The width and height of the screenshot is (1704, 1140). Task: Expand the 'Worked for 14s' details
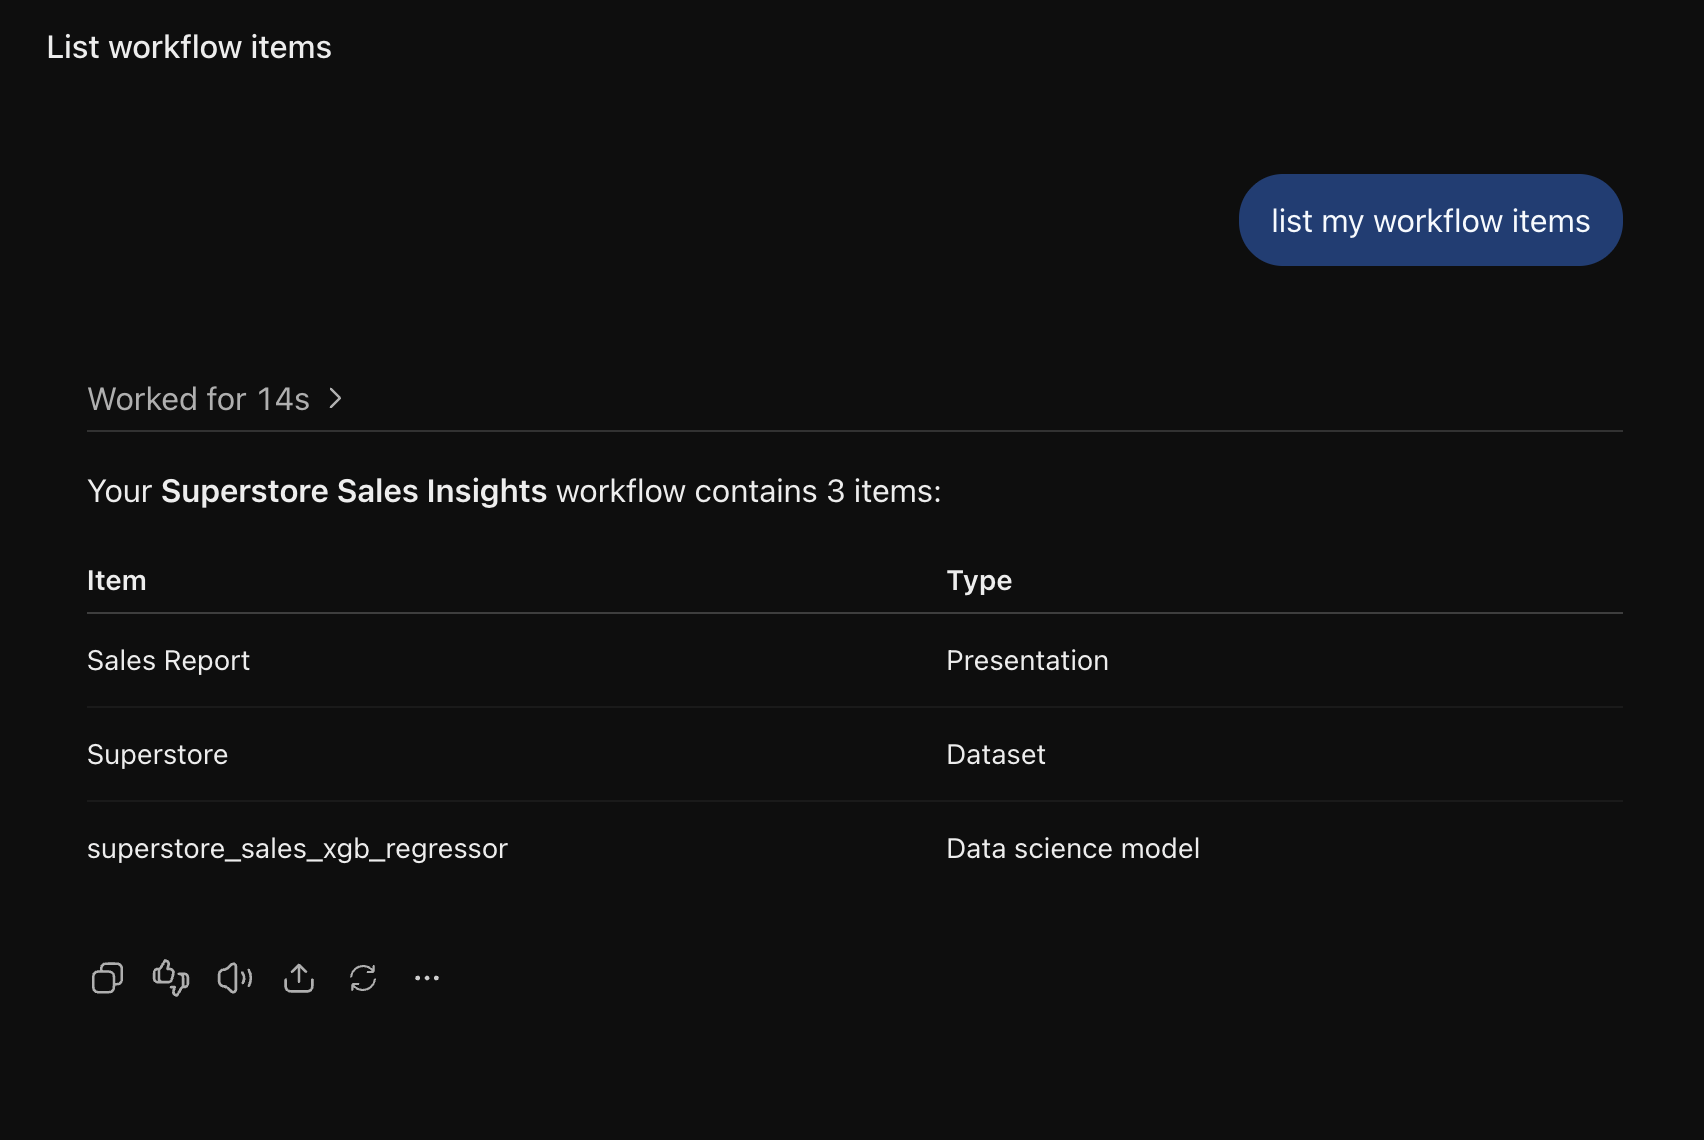(215, 399)
